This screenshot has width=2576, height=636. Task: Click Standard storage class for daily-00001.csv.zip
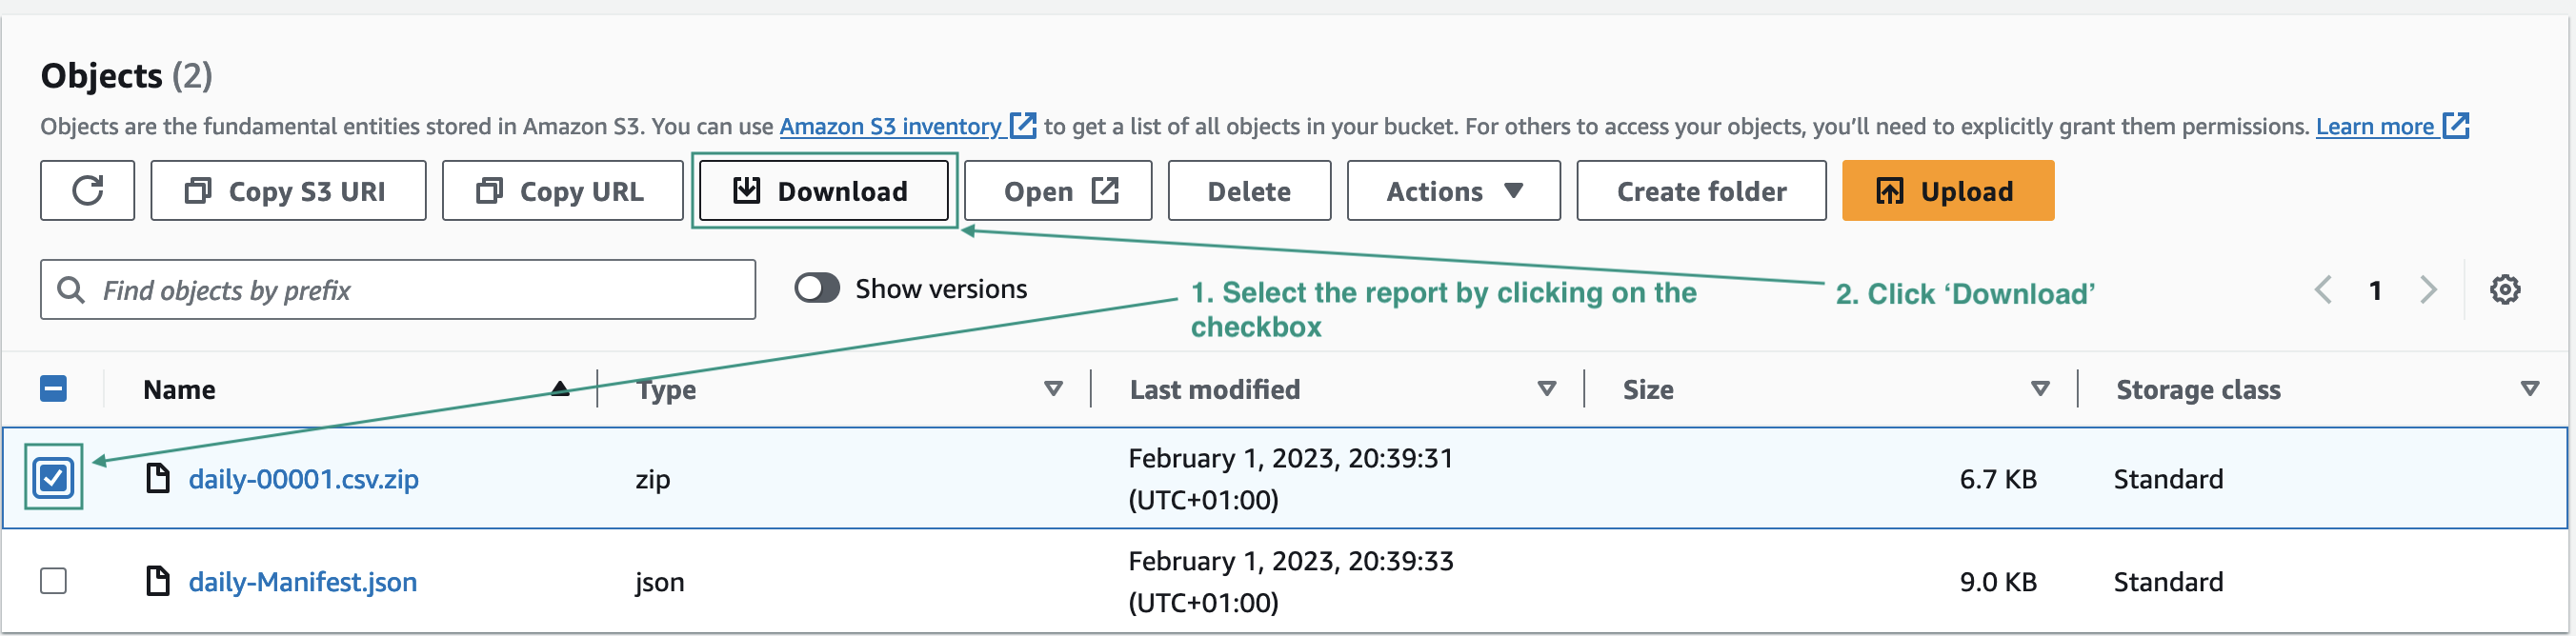(2168, 479)
